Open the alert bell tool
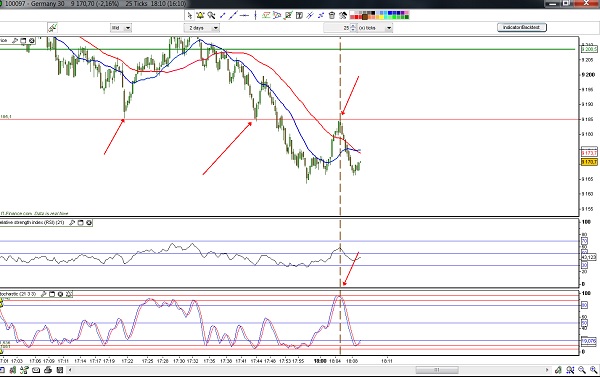The height and width of the screenshot is (377, 600). pyautogui.click(x=200, y=15)
